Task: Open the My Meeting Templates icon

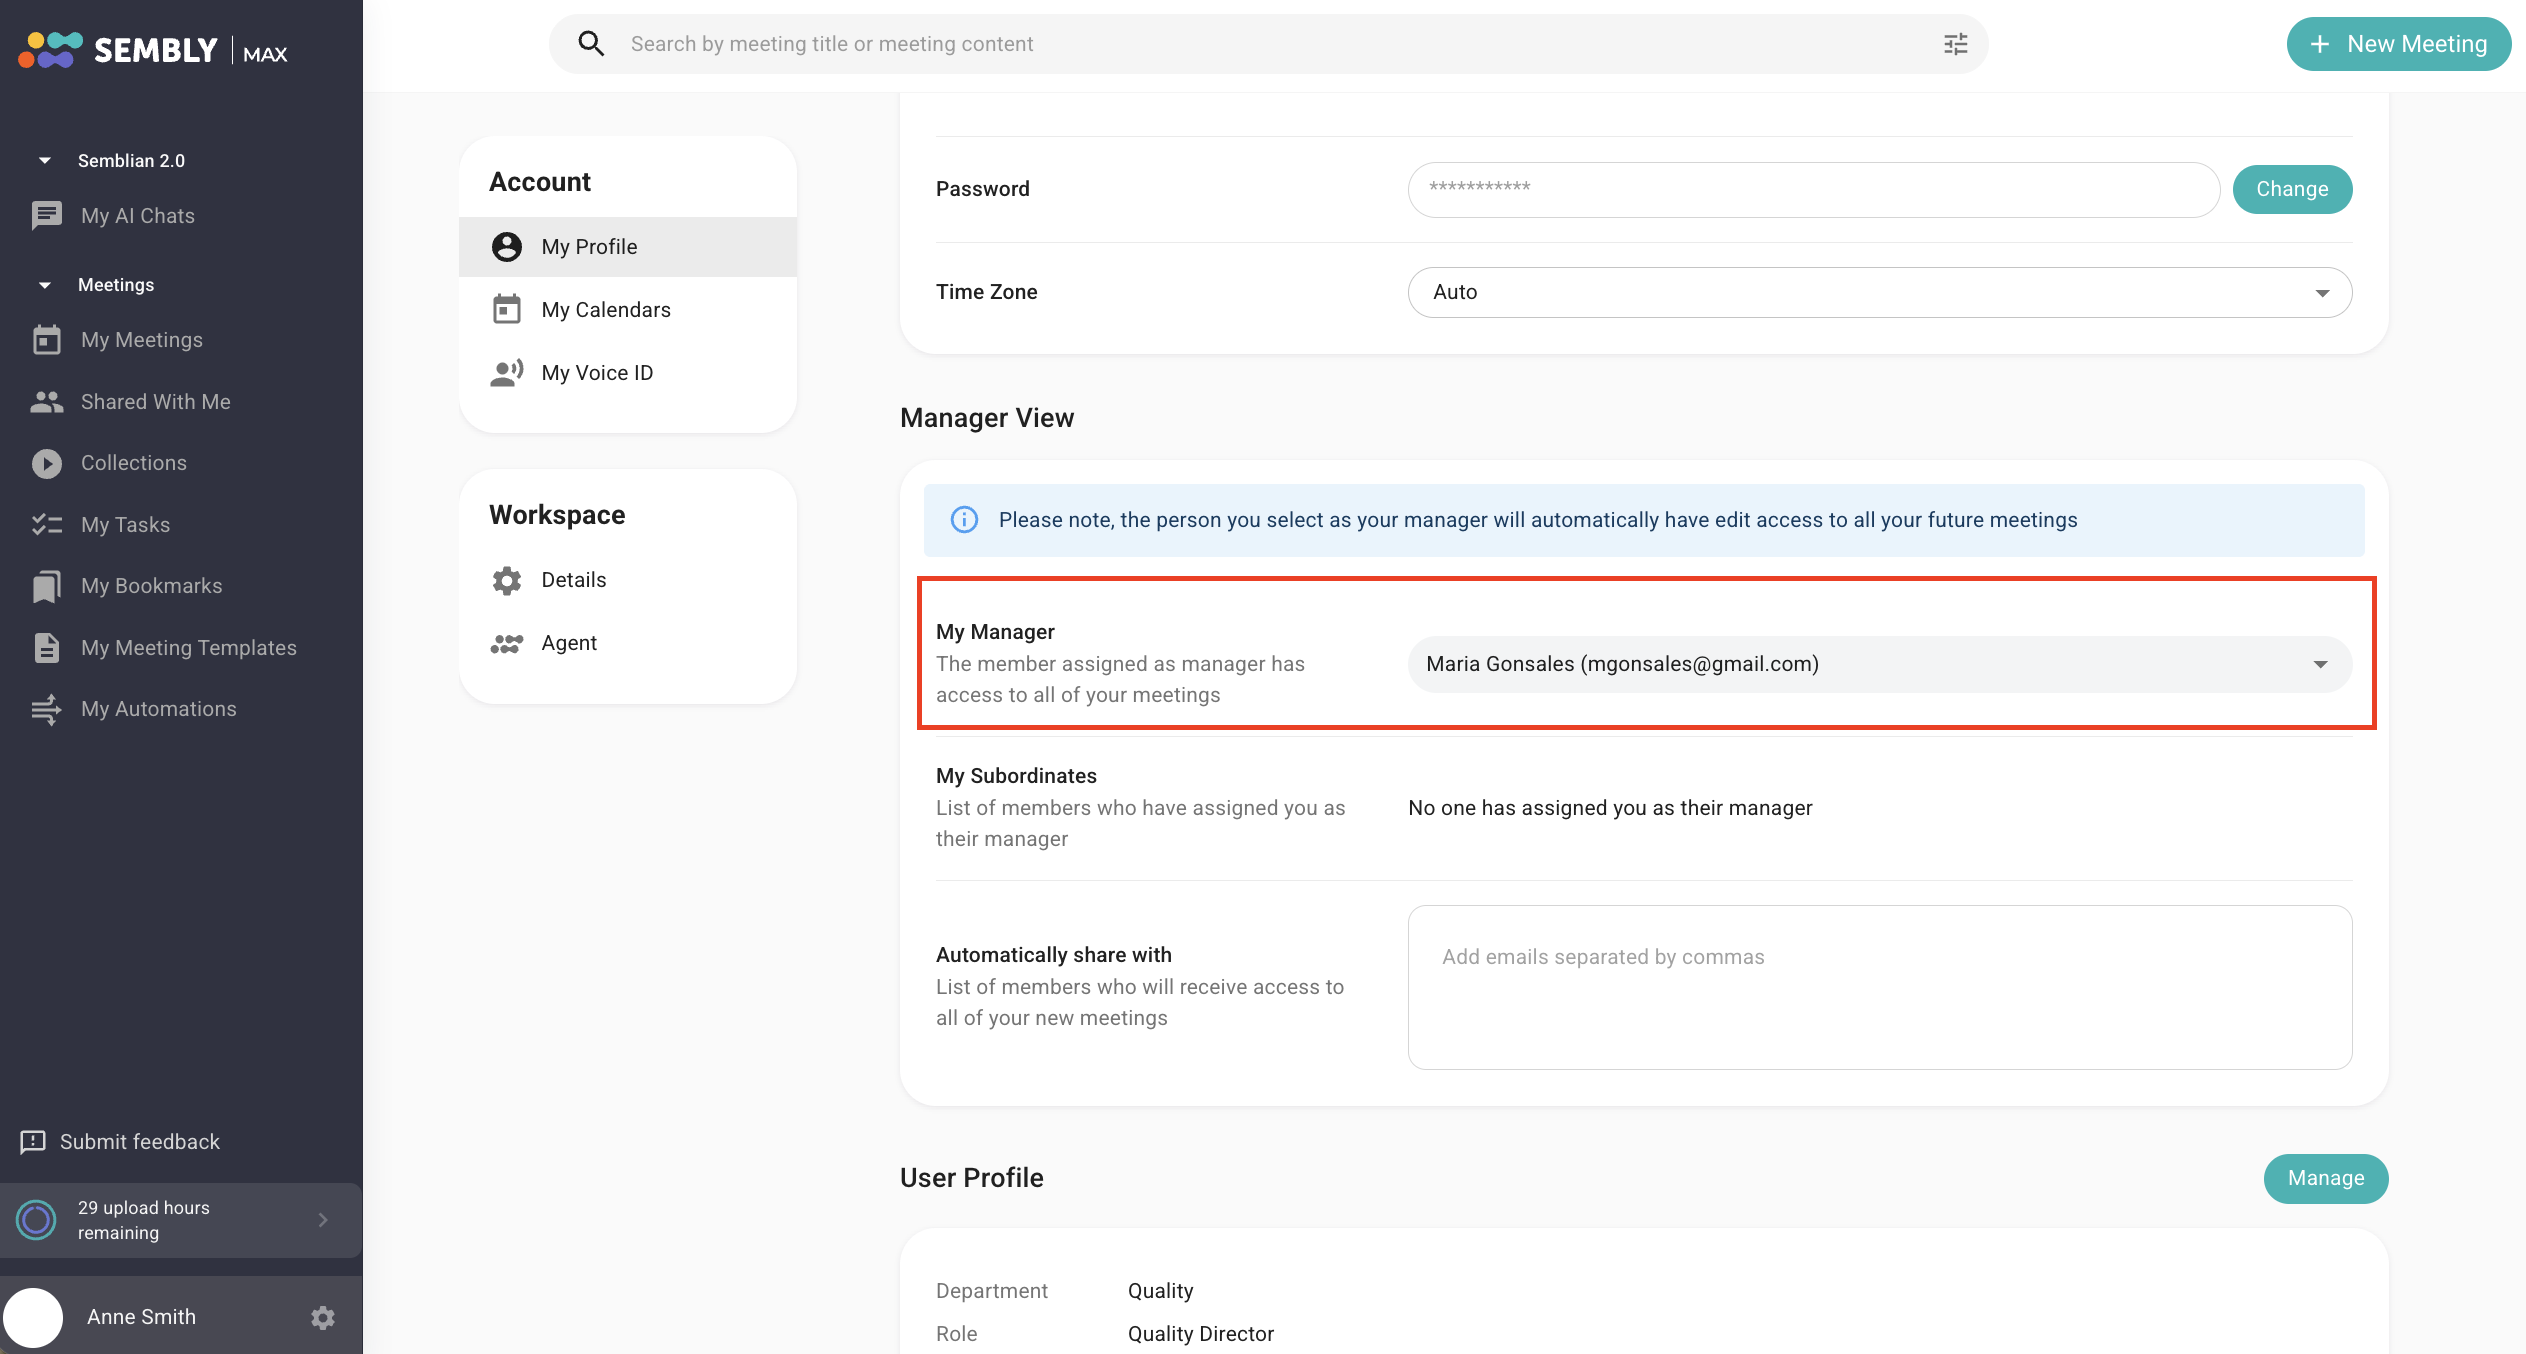Action: [x=46, y=648]
